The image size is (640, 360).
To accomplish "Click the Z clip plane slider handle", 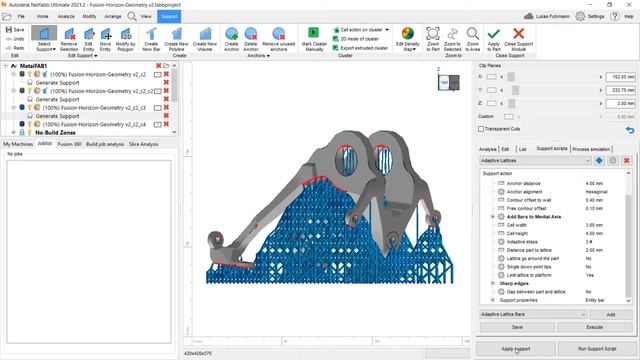I will coord(512,104).
